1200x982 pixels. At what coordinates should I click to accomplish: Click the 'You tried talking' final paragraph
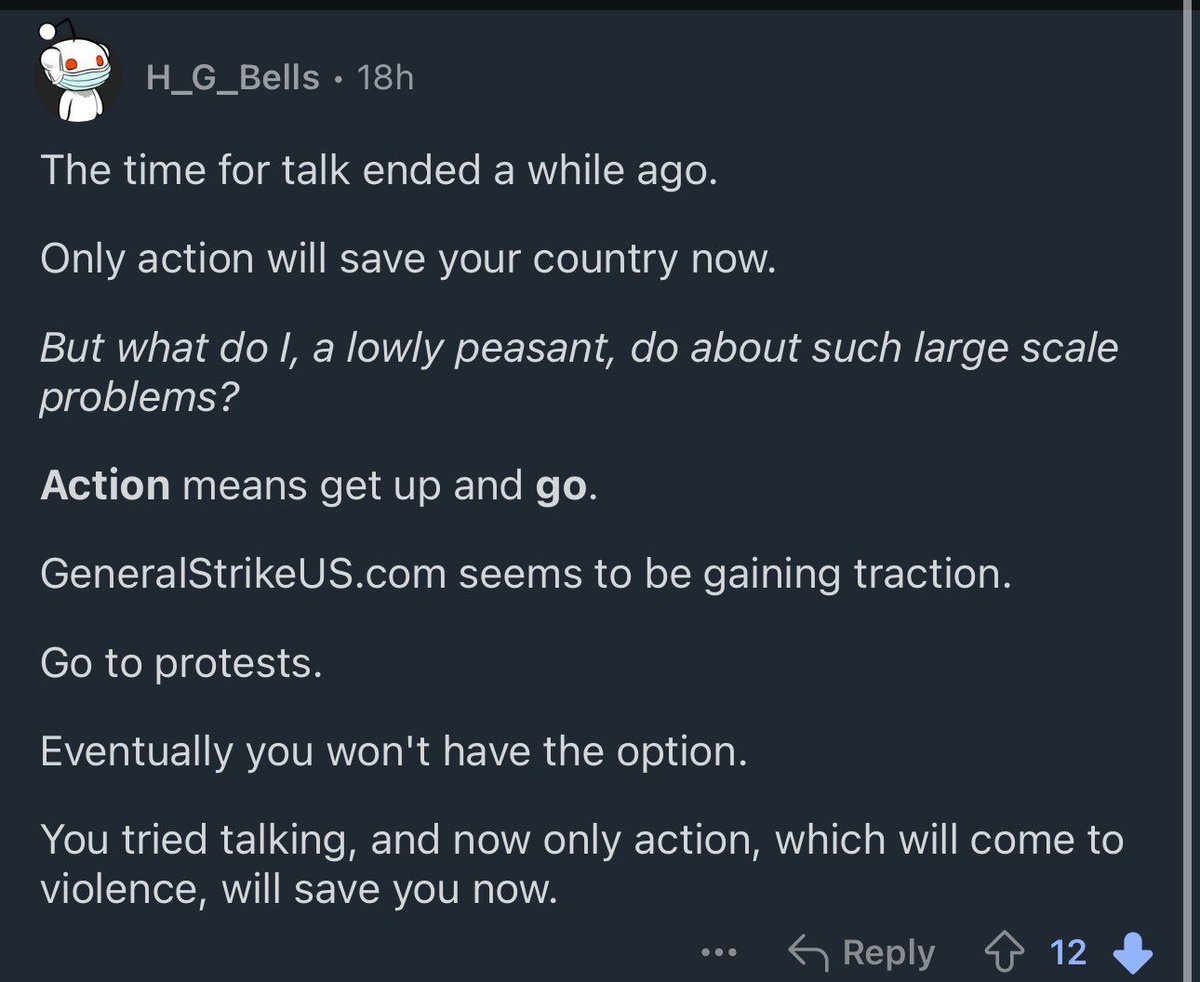(582, 862)
